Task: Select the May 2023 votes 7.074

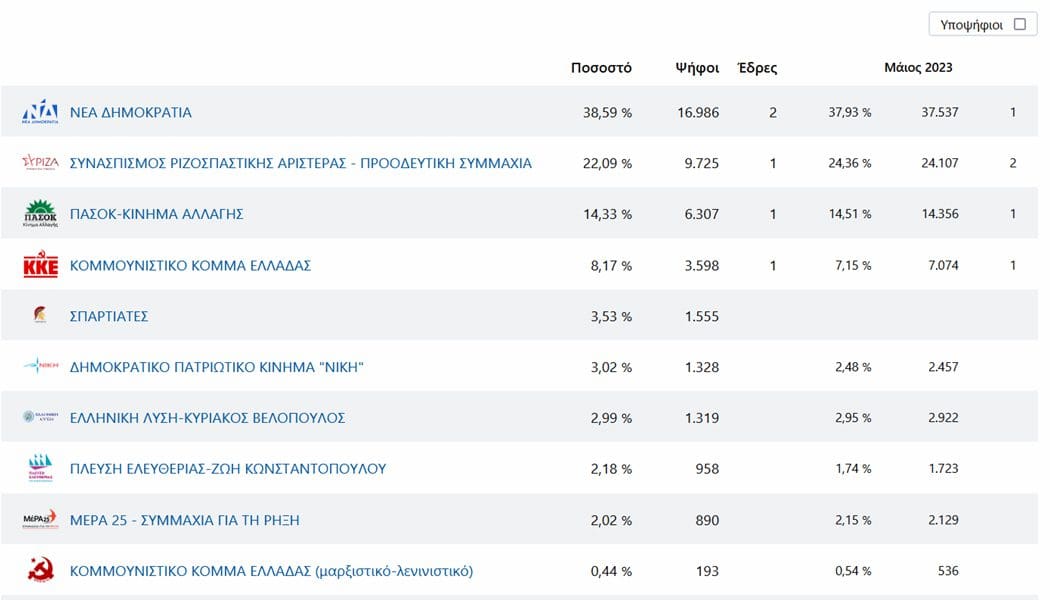Action: pyautogui.click(x=943, y=265)
